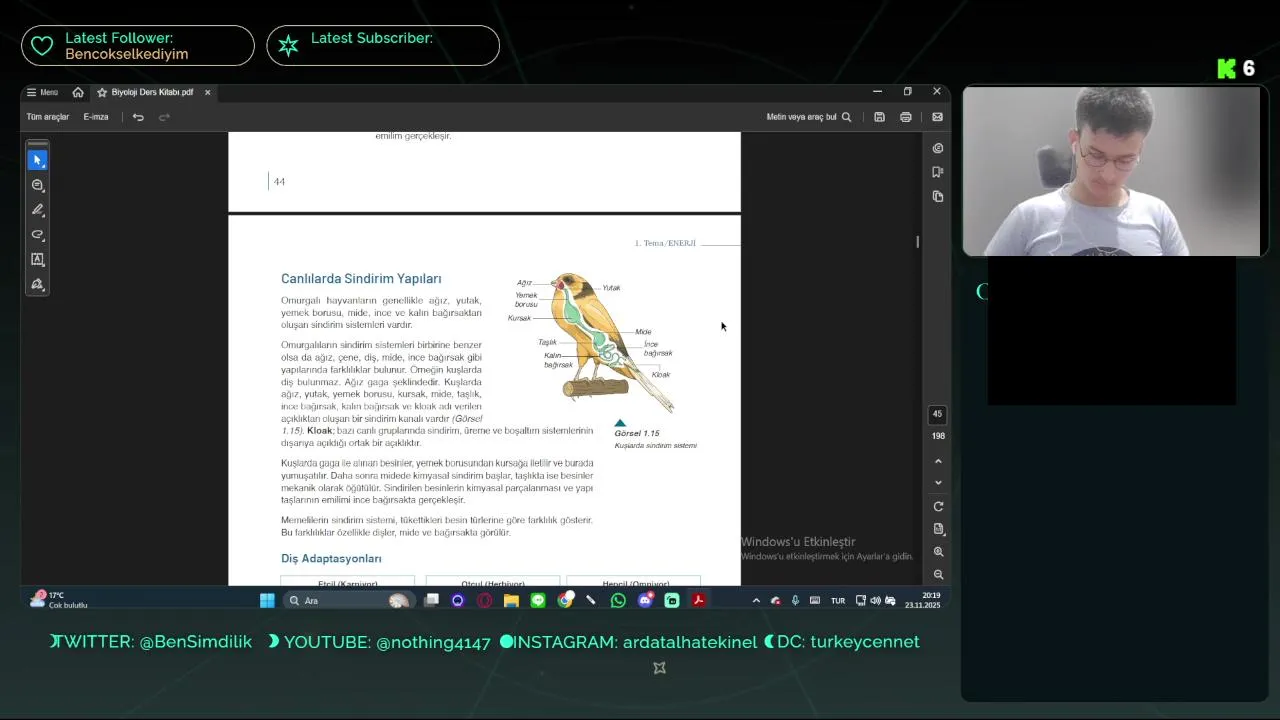The image size is (1280, 720).
Task: Switch to the Biyoloji Ders Kitabı.pdf tab
Action: click(x=152, y=92)
